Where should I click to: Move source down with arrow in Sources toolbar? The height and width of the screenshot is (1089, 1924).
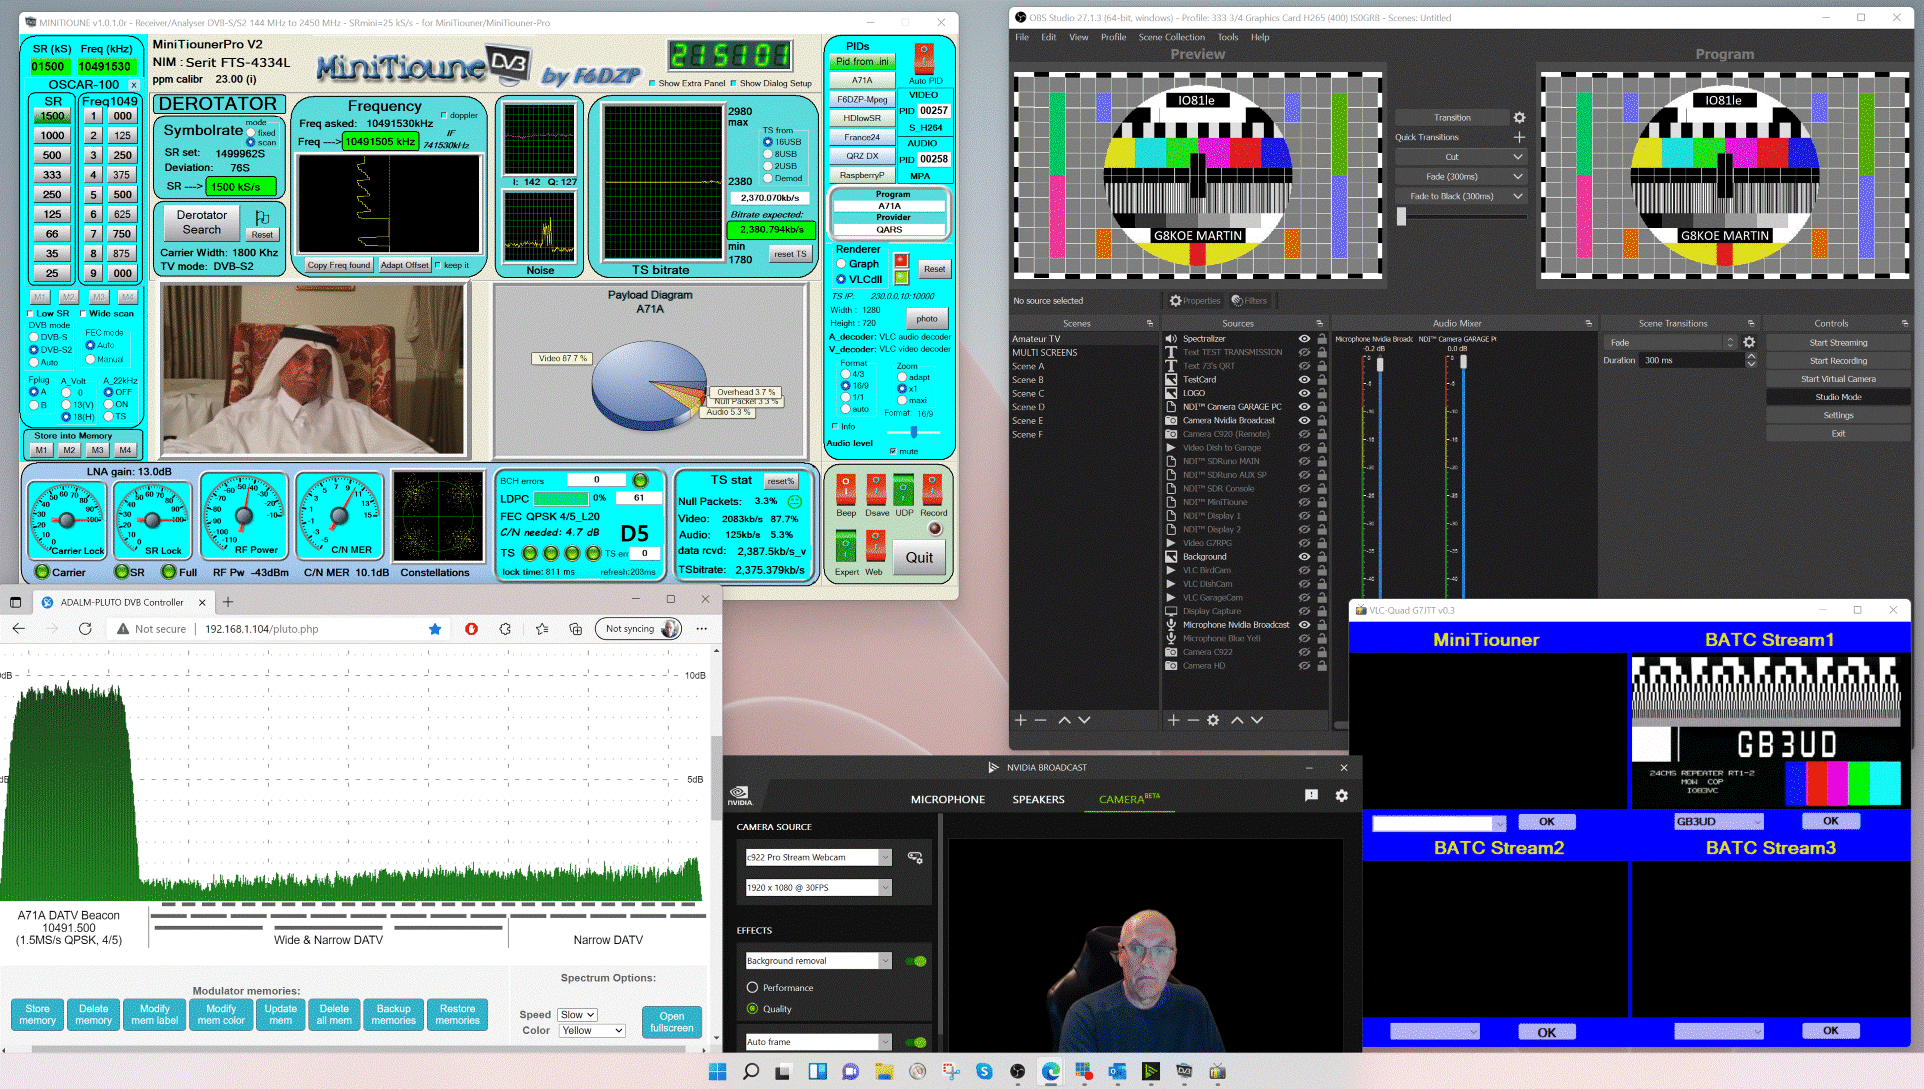[1257, 720]
